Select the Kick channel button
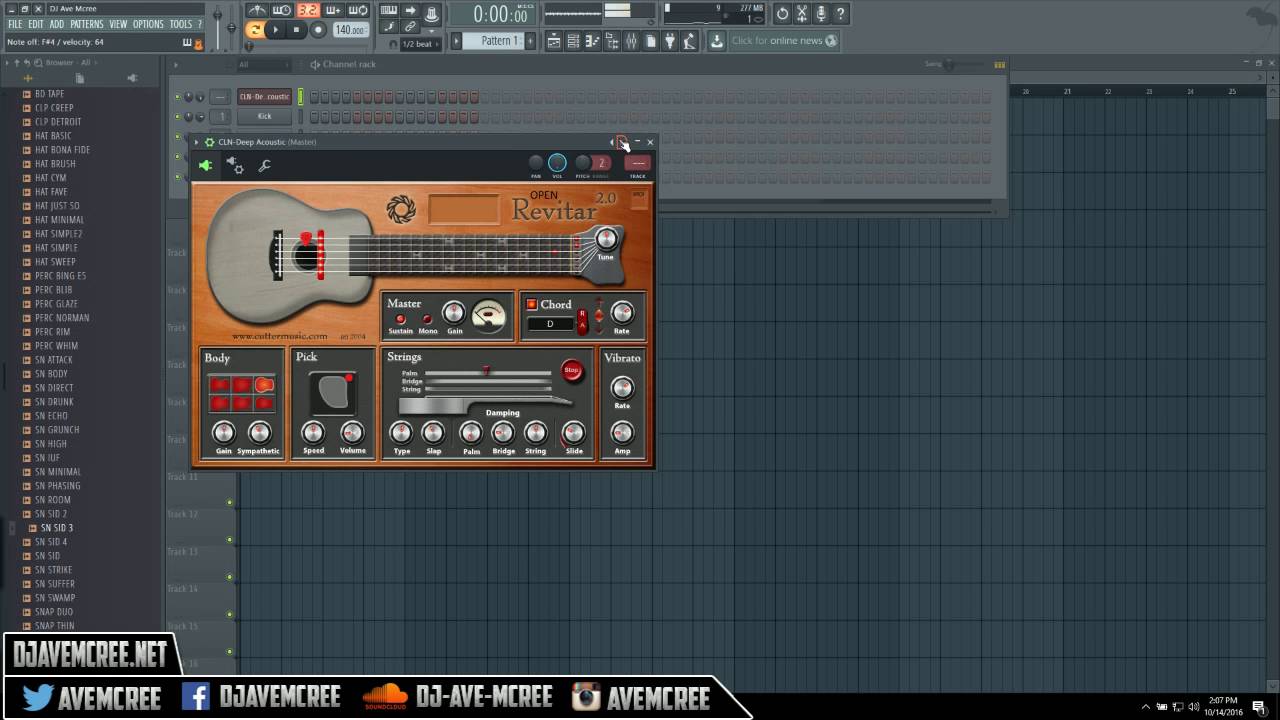The height and width of the screenshot is (720, 1280). point(264,116)
